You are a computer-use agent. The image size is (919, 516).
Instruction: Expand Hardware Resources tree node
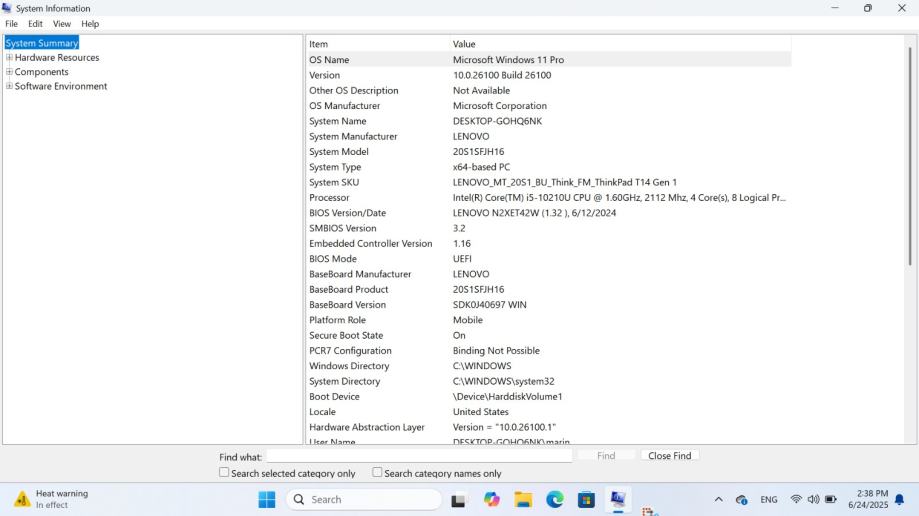(9, 57)
